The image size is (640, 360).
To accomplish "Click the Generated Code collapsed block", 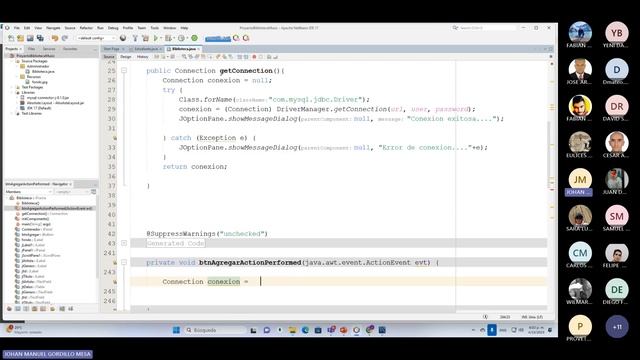I will (x=176, y=243).
